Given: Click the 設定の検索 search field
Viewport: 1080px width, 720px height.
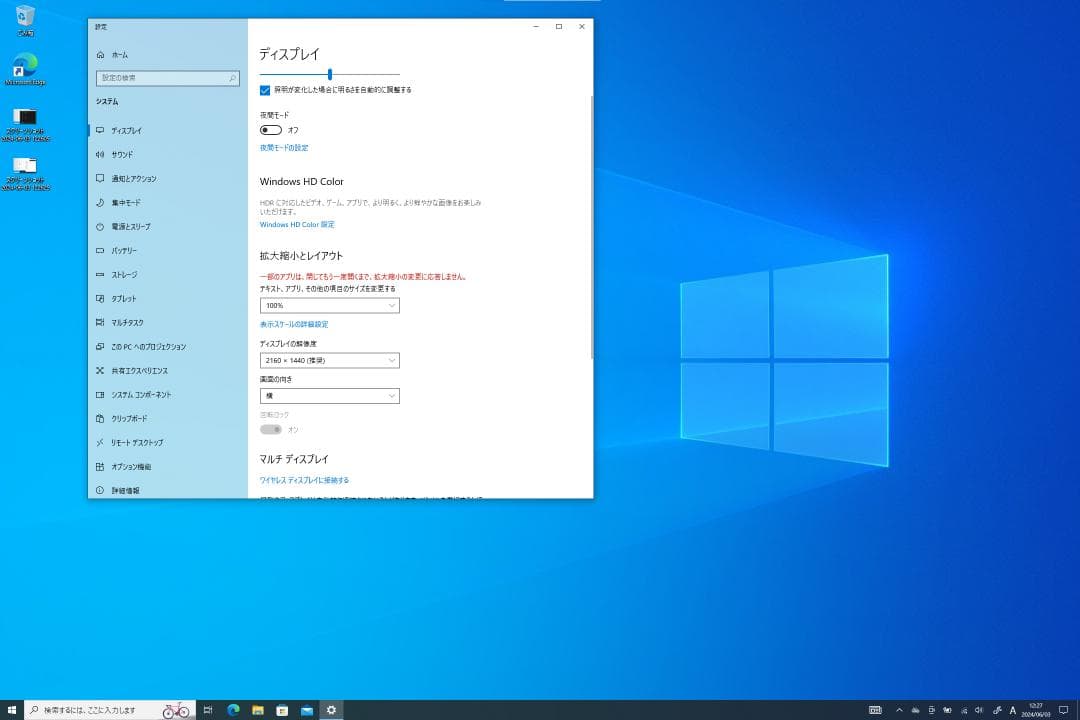Looking at the screenshot, I should (x=168, y=79).
